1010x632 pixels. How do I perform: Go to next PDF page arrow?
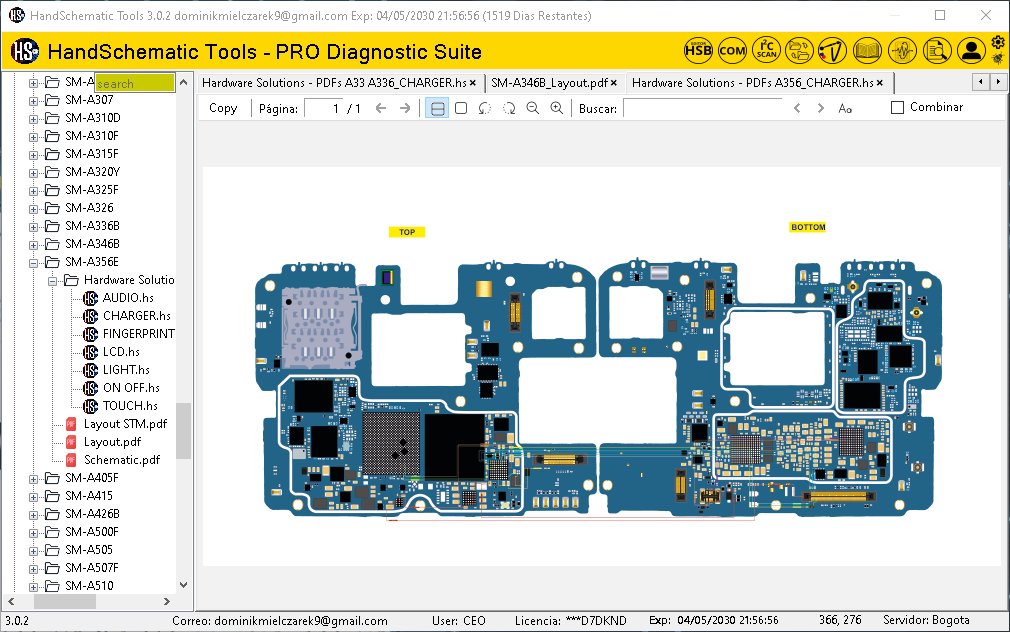(x=405, y=108)
